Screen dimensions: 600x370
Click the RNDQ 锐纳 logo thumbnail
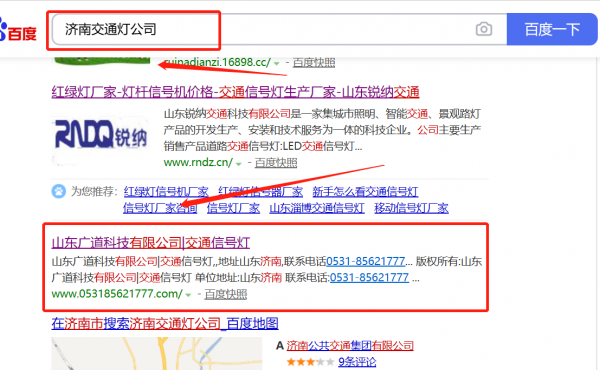101,137
